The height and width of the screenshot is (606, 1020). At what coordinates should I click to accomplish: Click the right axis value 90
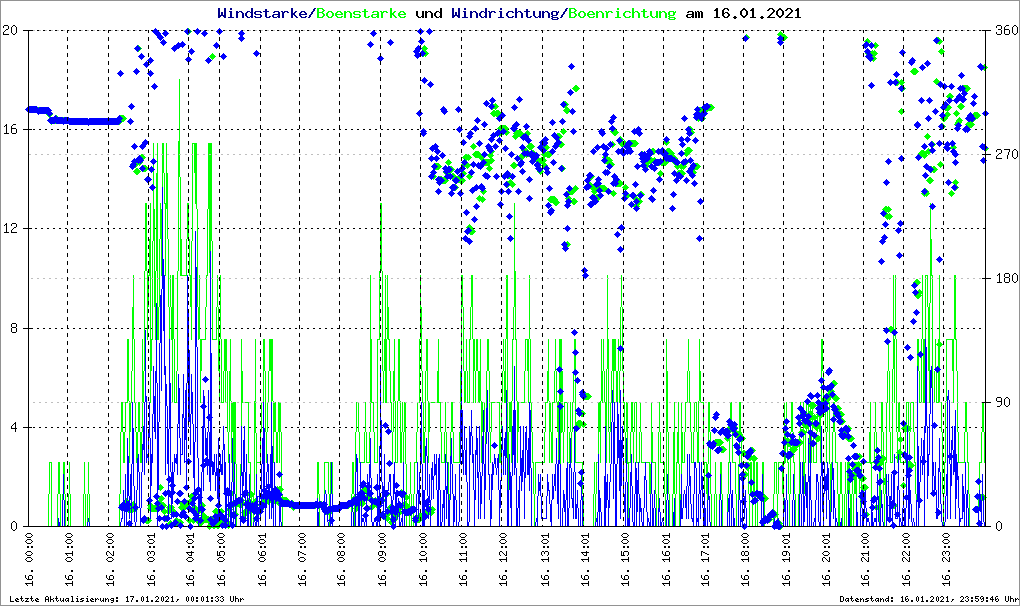click(x=1002, y=403)
